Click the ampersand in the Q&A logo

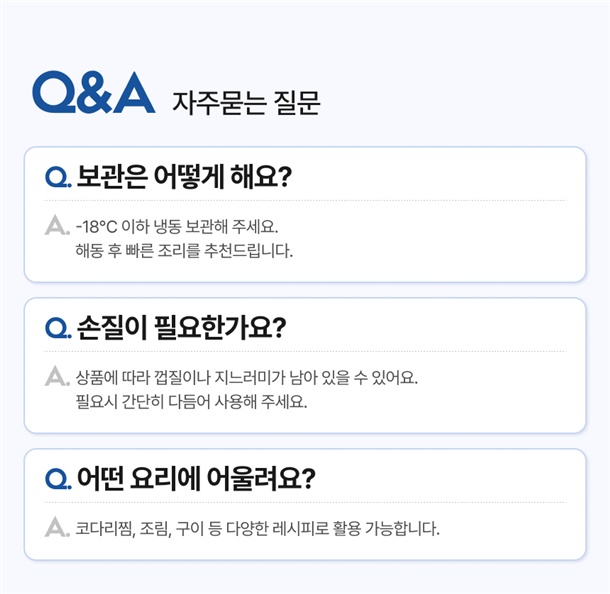click(x=95, y=93)
